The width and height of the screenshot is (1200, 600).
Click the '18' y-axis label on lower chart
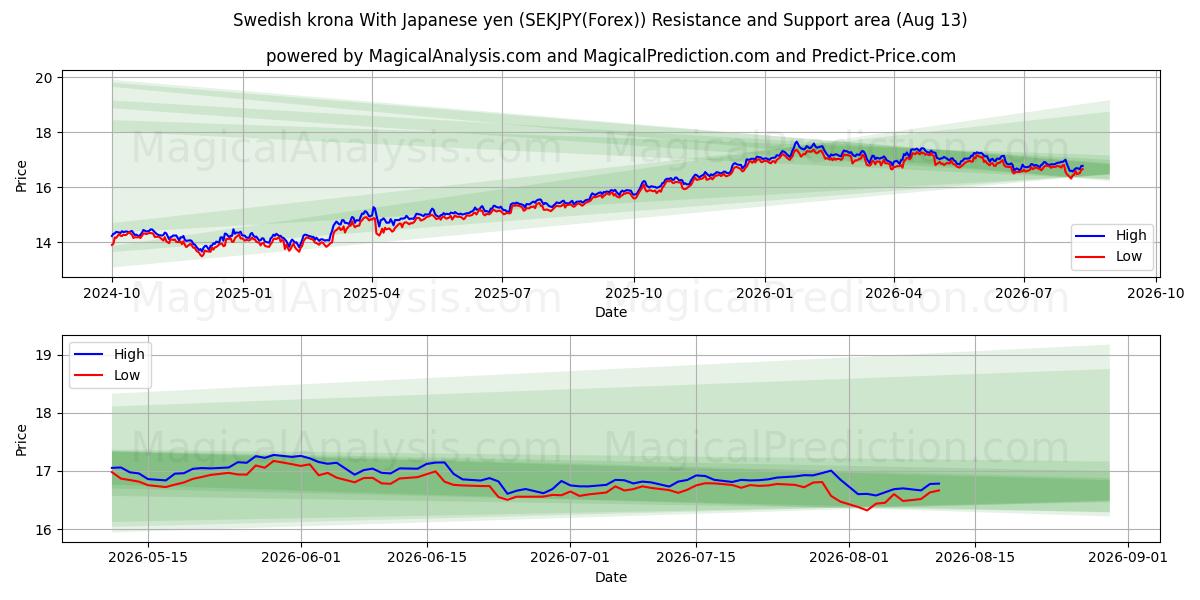pyautogui.click(x=45, y=413)
